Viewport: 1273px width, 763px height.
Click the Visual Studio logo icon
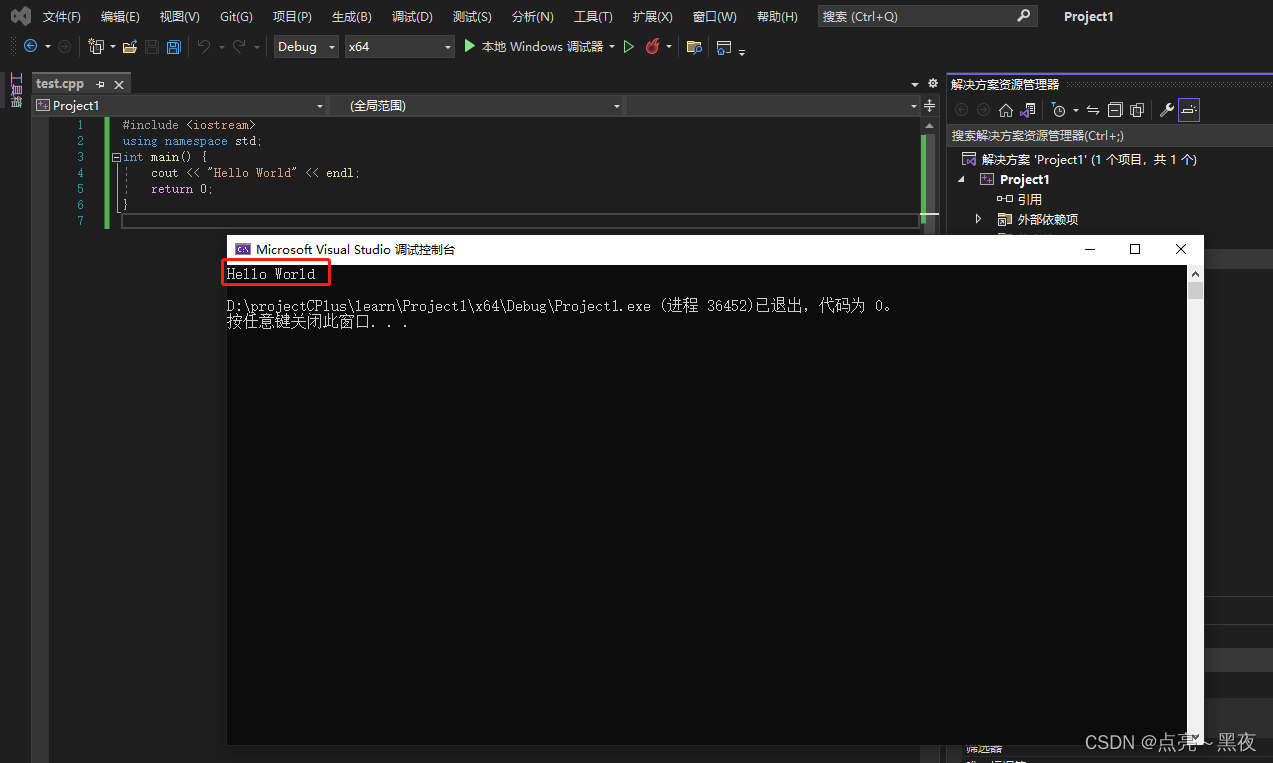(20, 16)
